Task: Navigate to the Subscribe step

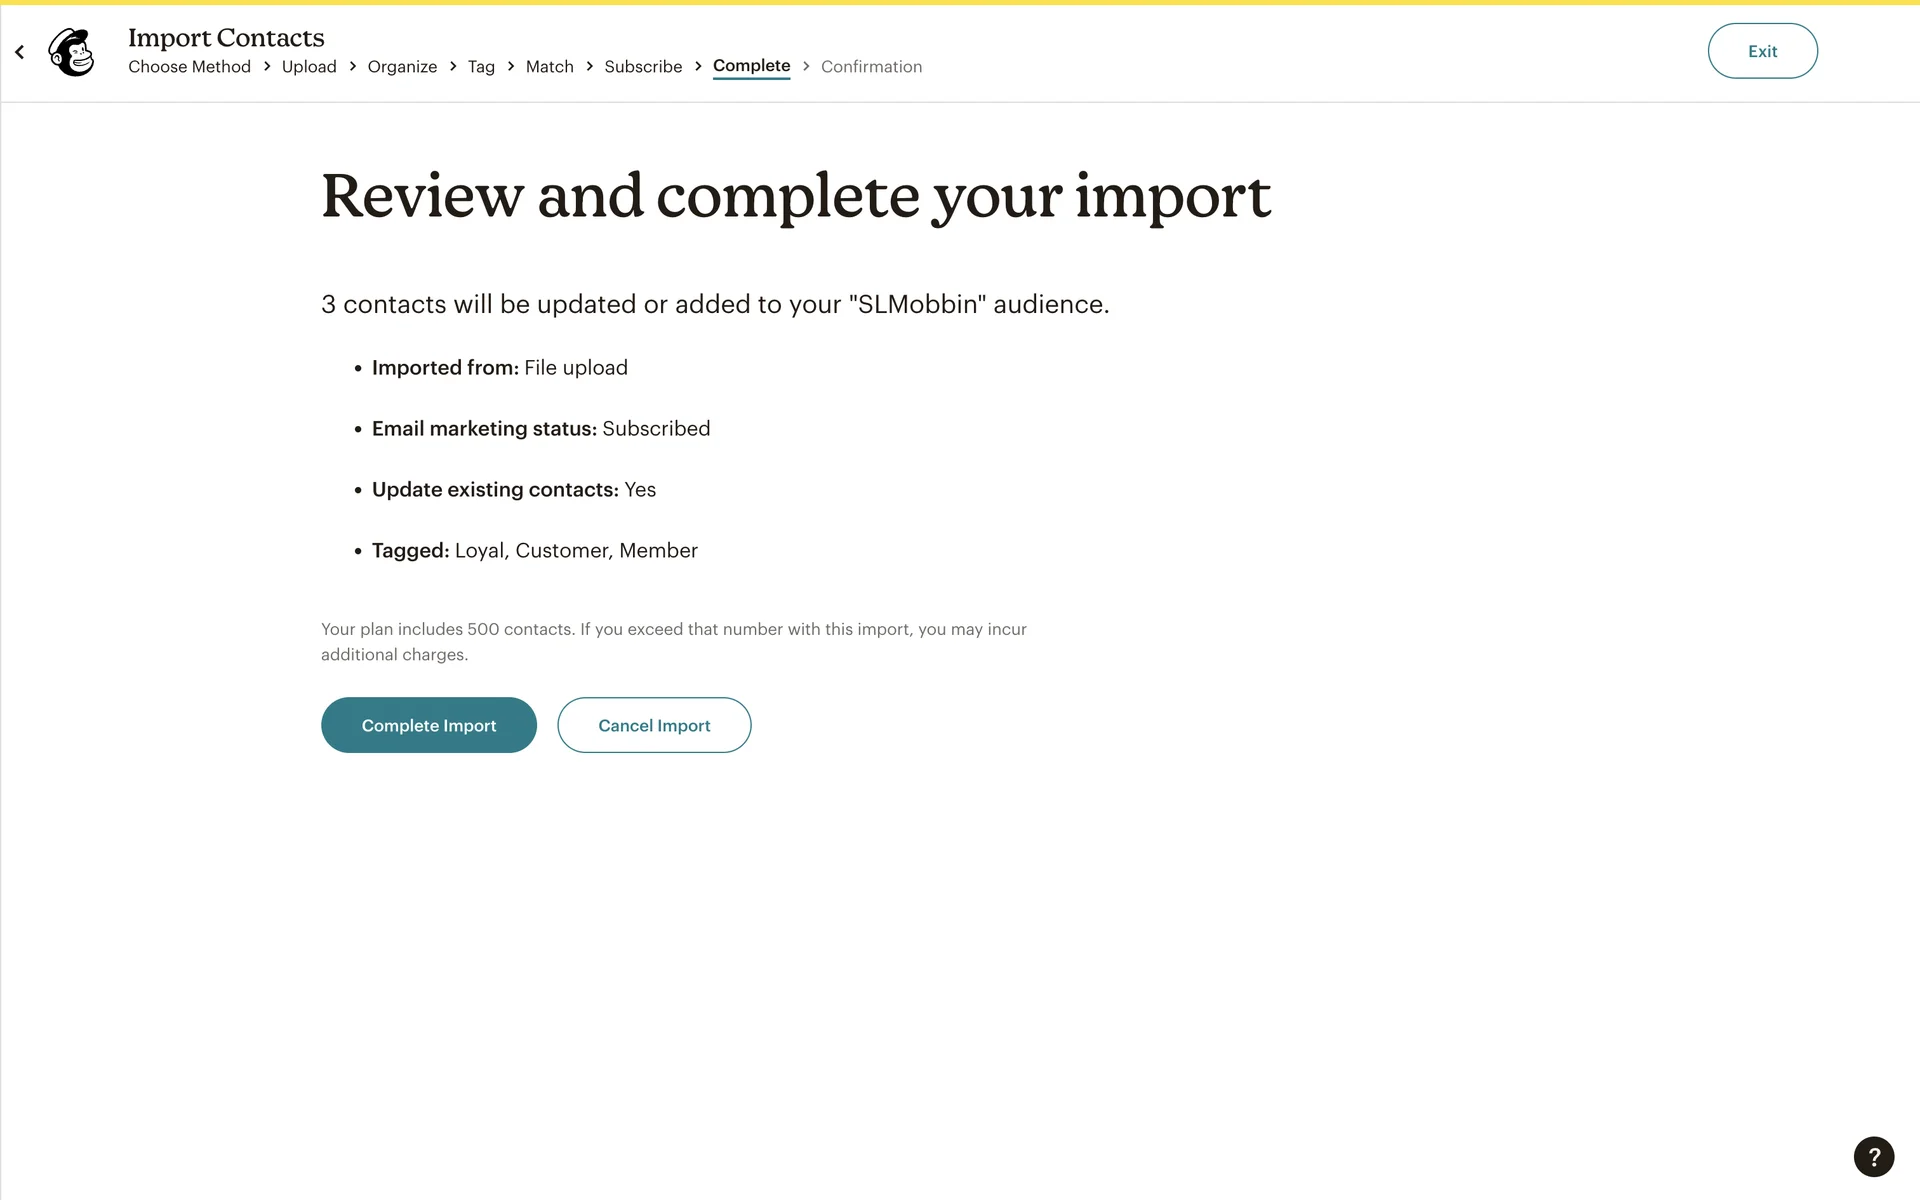Action: click(x=643, y=67)
